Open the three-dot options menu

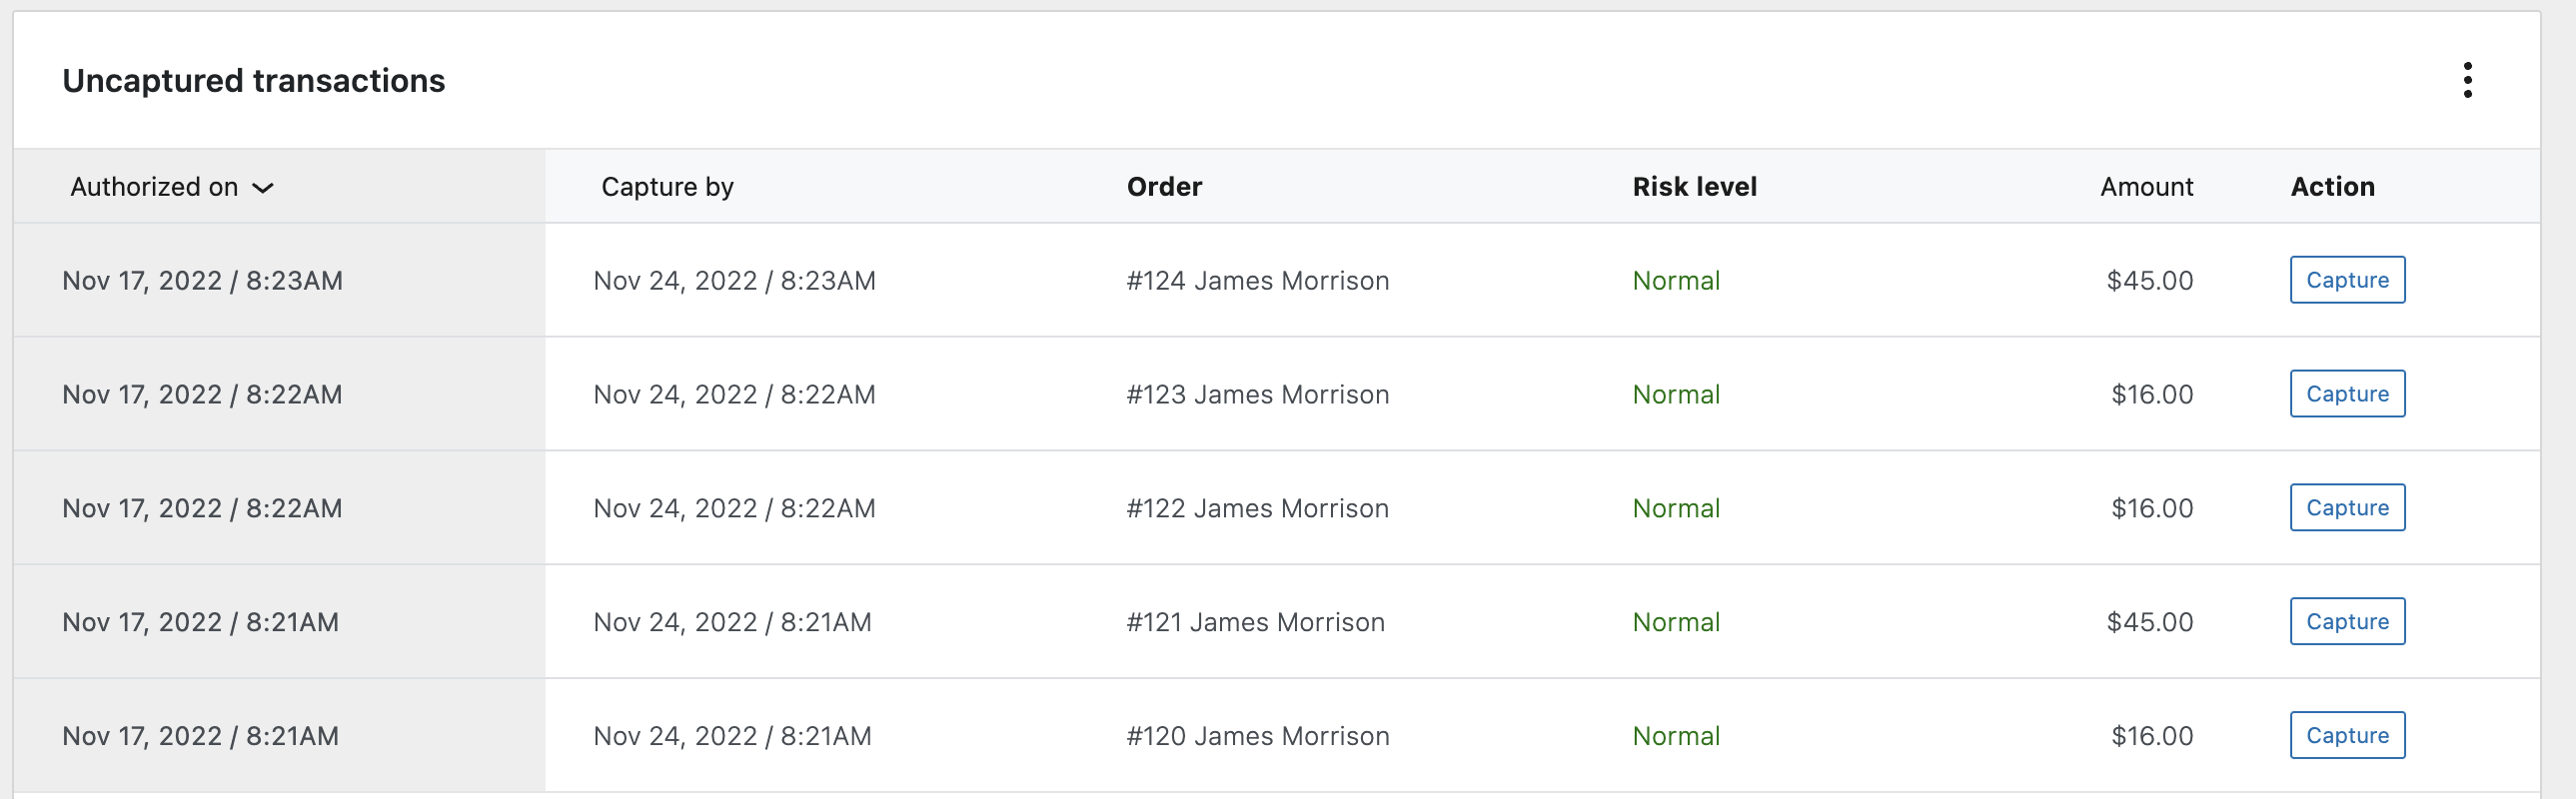pyautogui.click(x=2467, y=80)
